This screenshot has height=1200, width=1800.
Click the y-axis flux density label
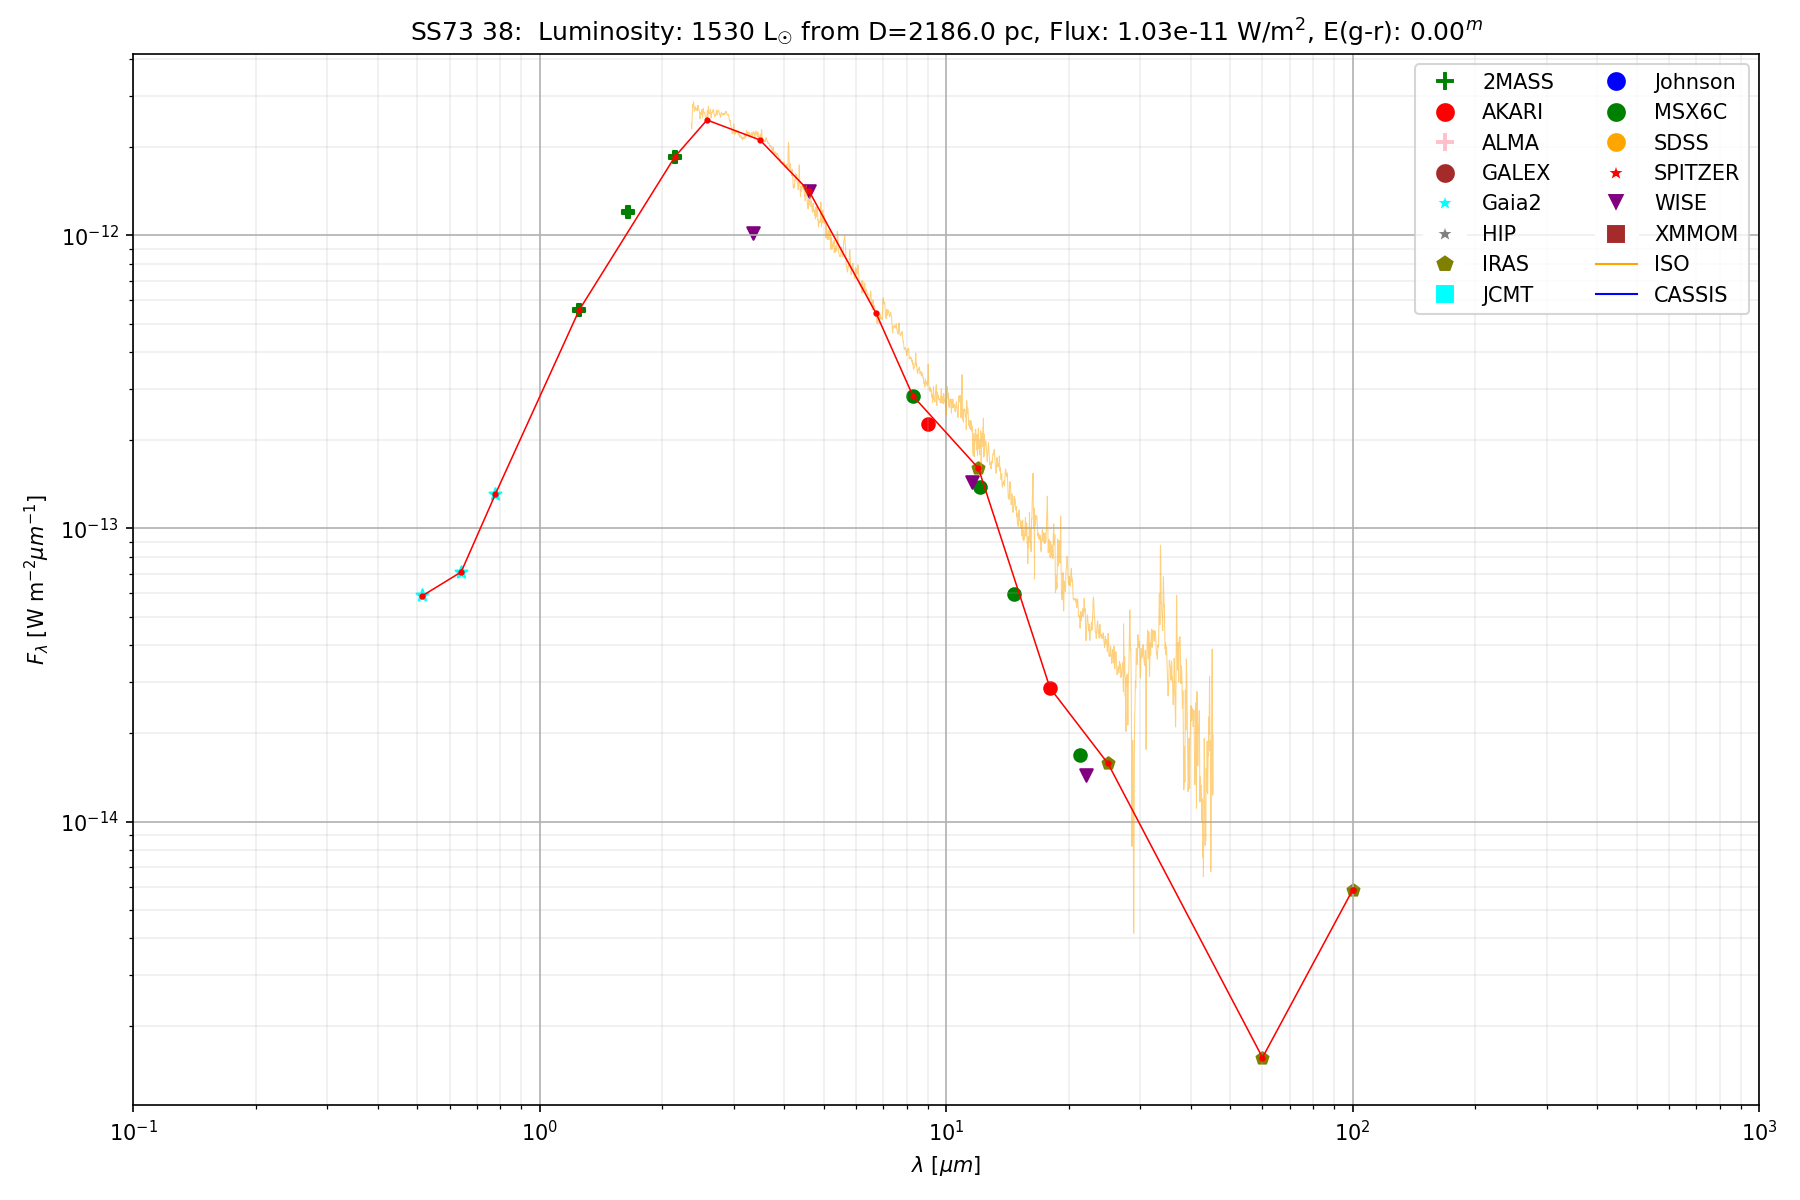pyautogui.click(x=36, y=580)
